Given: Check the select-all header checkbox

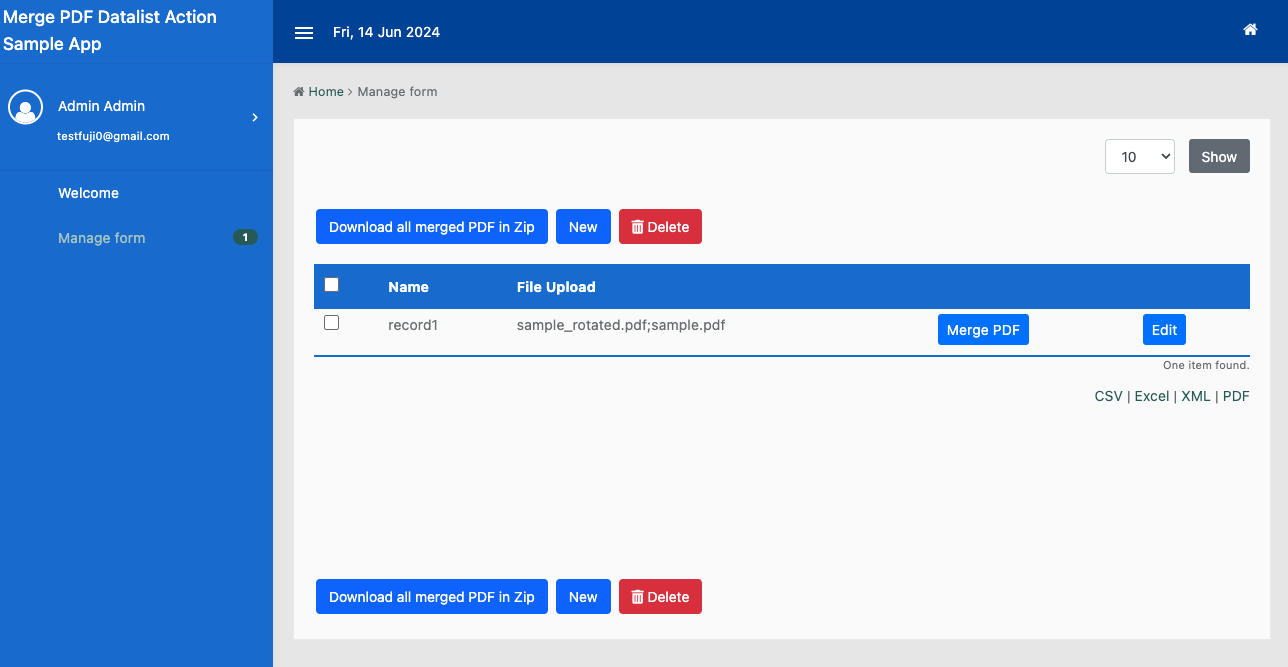Looking at the screenshot, I should click(x=332, y=285).
